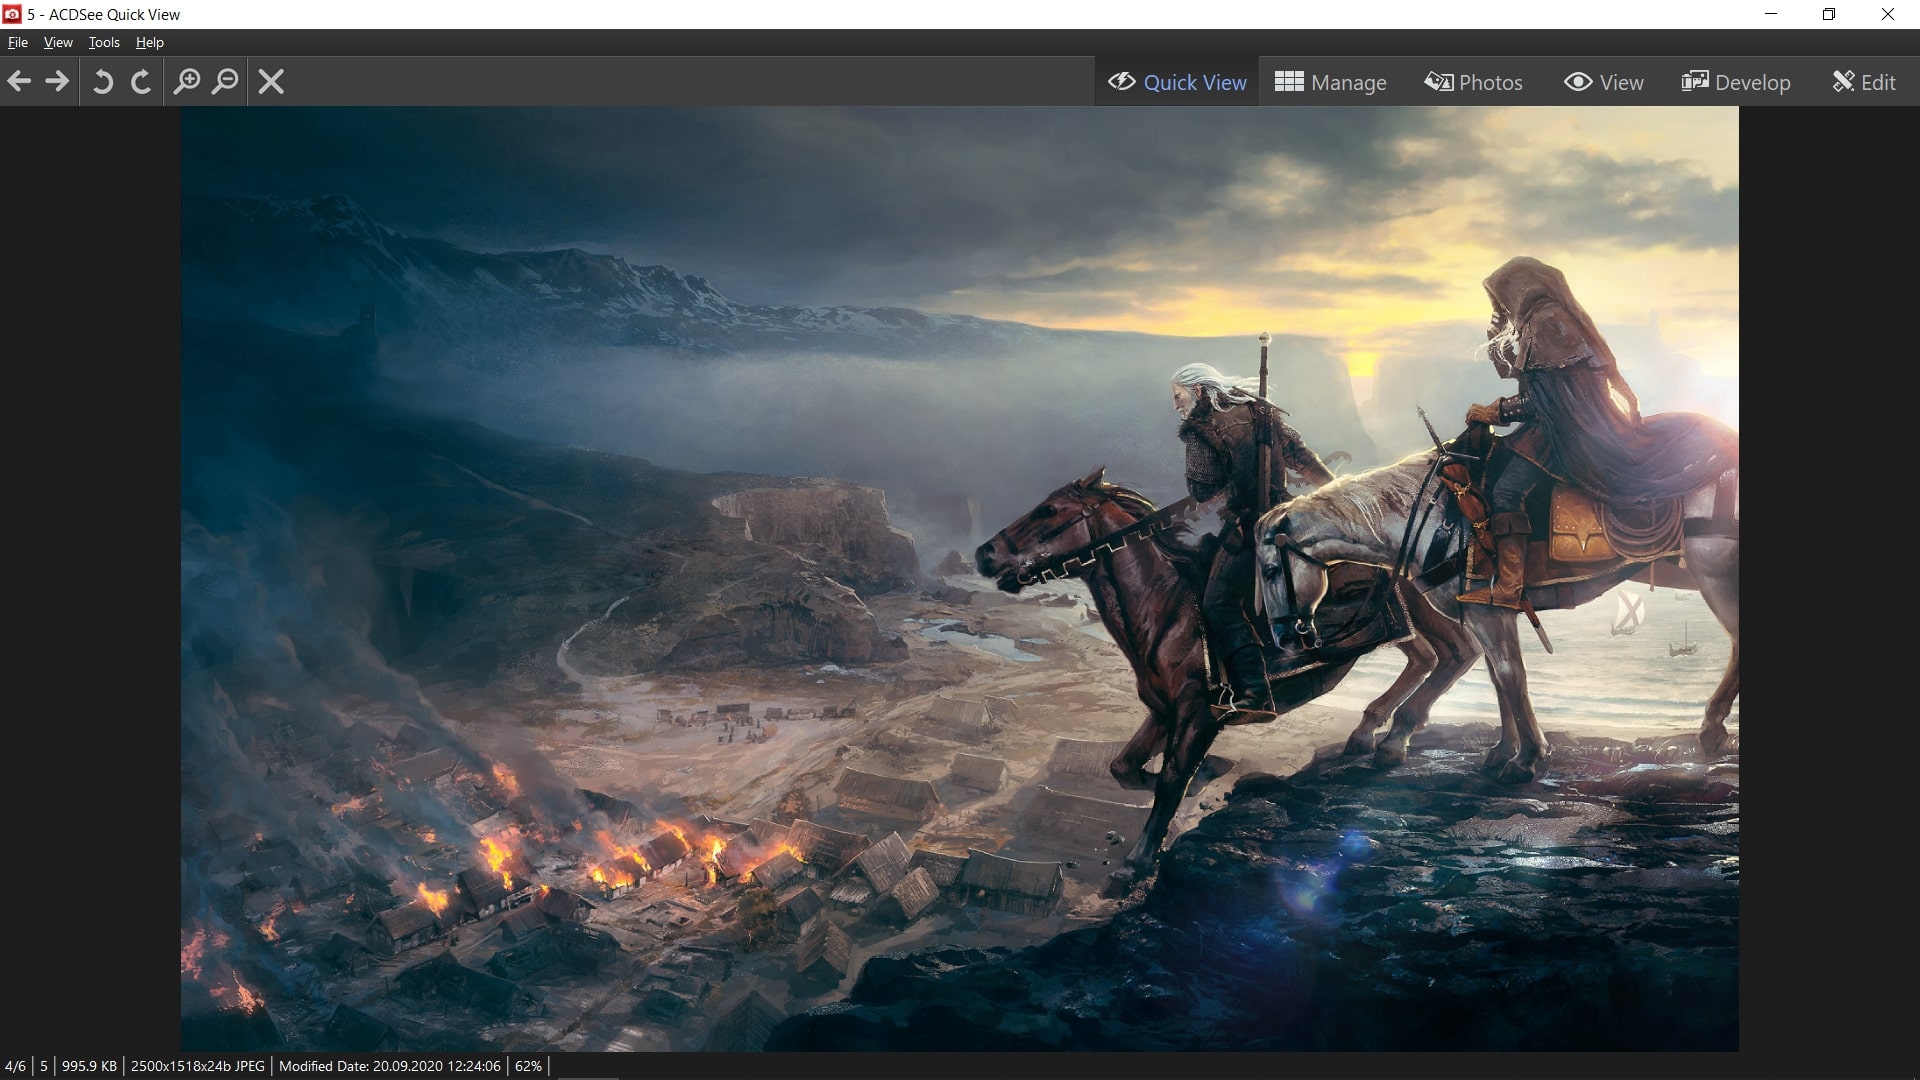This screenshot has width=1920, height=1080.
Task: Open the Tools menu
Action: click(104, 42)
